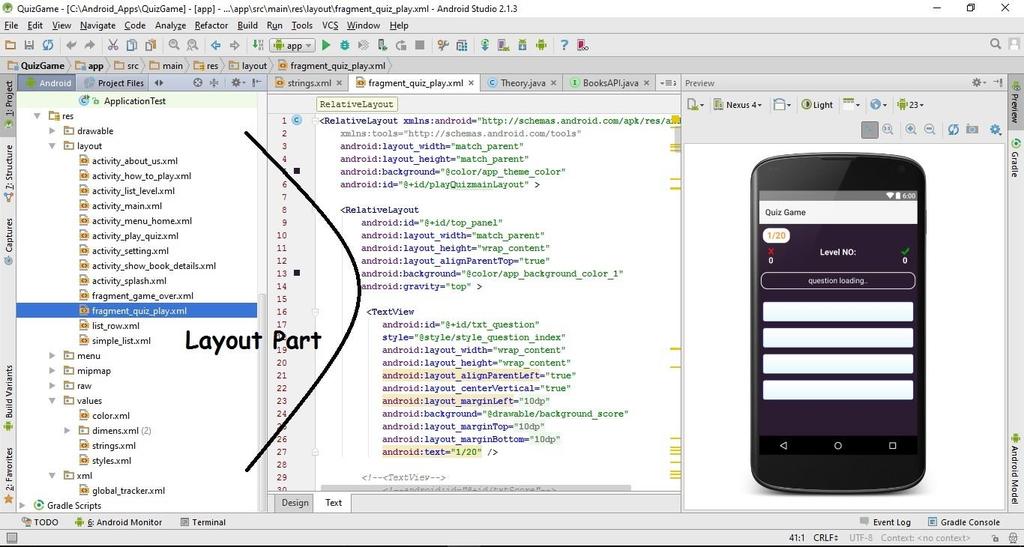The width and height of the screenshot is (1024, 547).
Task: Toggle the Build Variants tool window
Action: [8, 397]
